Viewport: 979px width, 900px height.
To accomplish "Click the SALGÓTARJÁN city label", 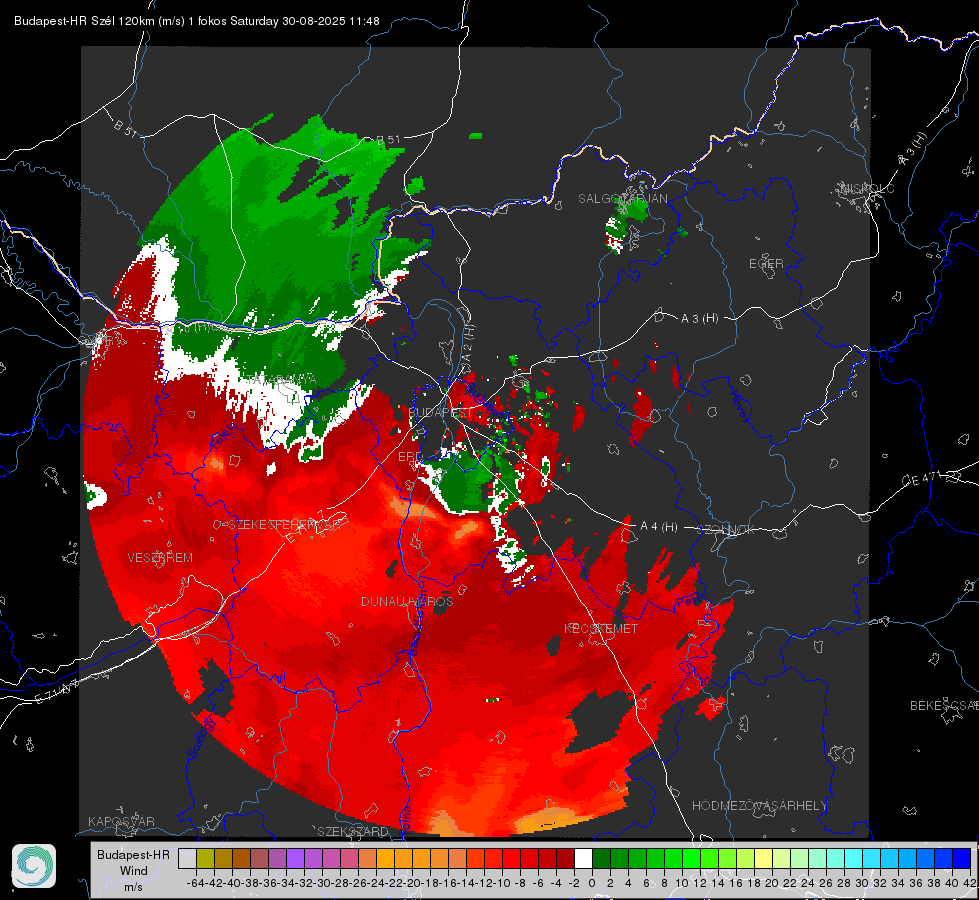I will click(622, 199).
